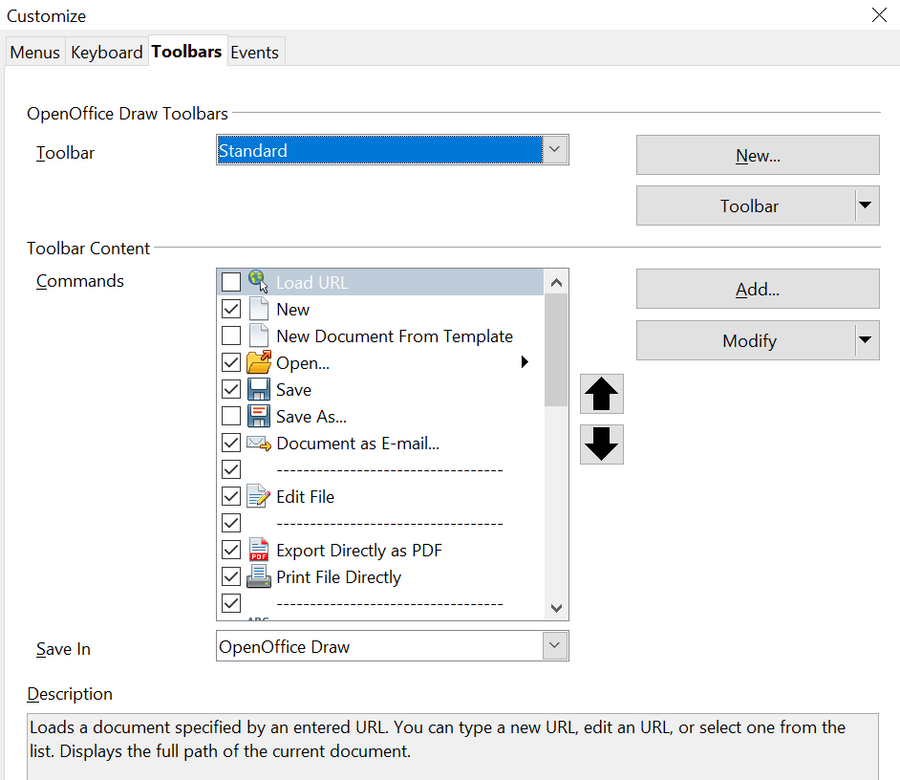This screenshot has width=900, height=780.
Task: Switch to the Keyboard tab
Action: coord(107,52)
